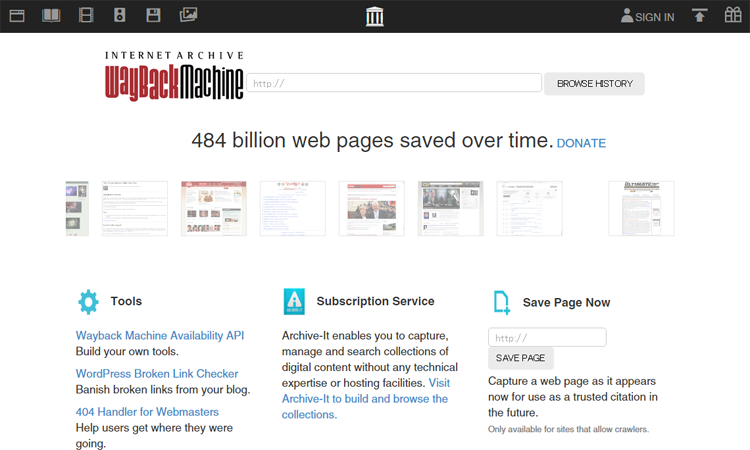This screenshot has height=450, width=750.
Task: Click the BROWSE HISTORY button
Action: pyautogui.click(x=594, y=84)
